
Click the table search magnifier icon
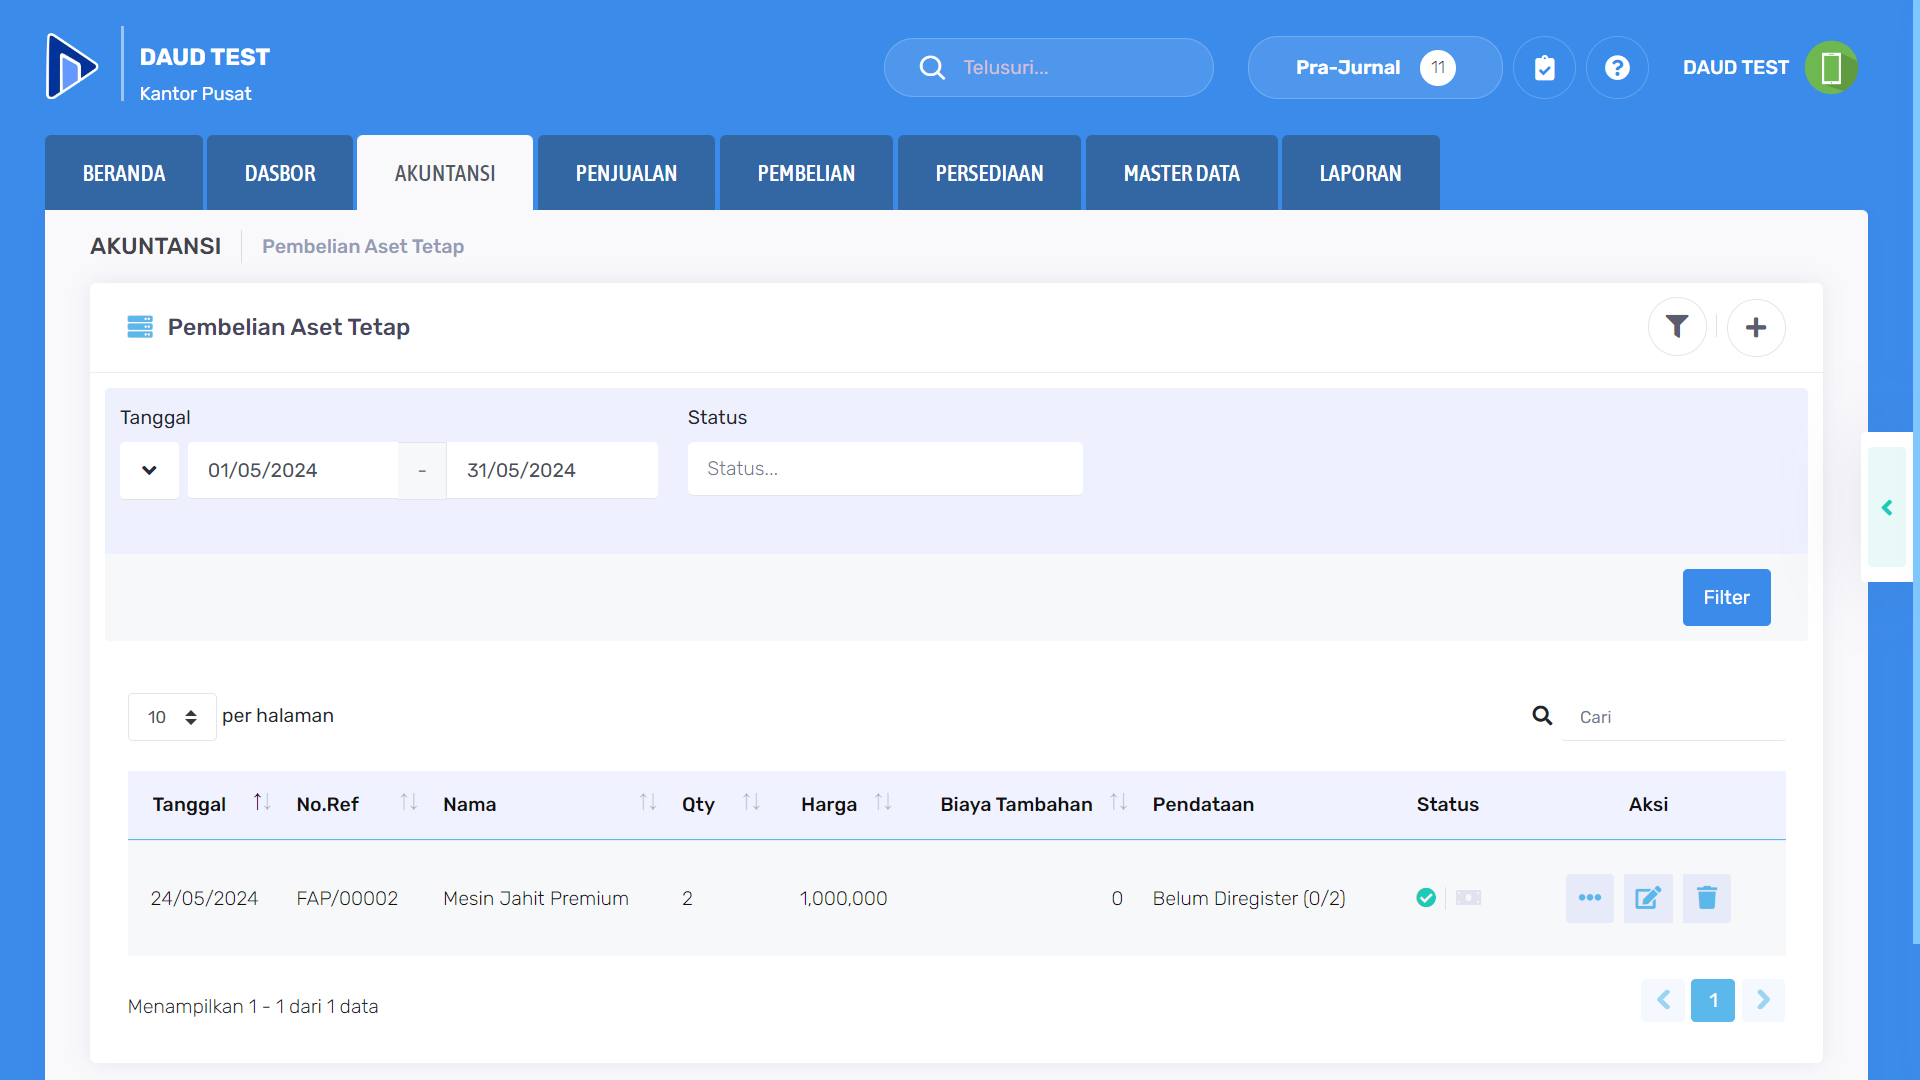[1542, 716]
